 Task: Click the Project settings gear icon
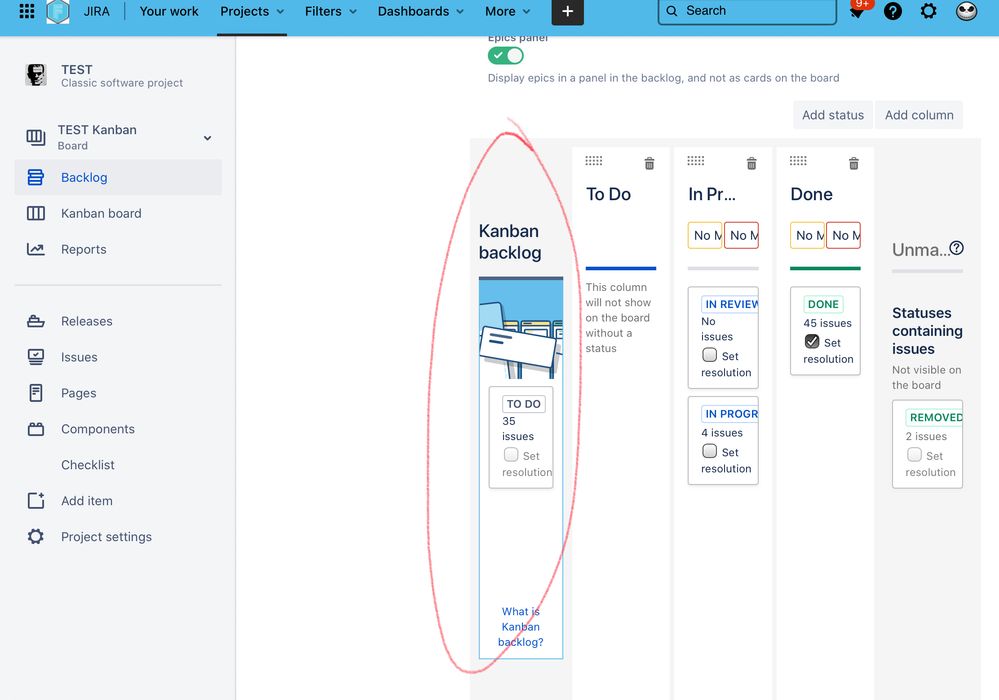pos(36,536)
